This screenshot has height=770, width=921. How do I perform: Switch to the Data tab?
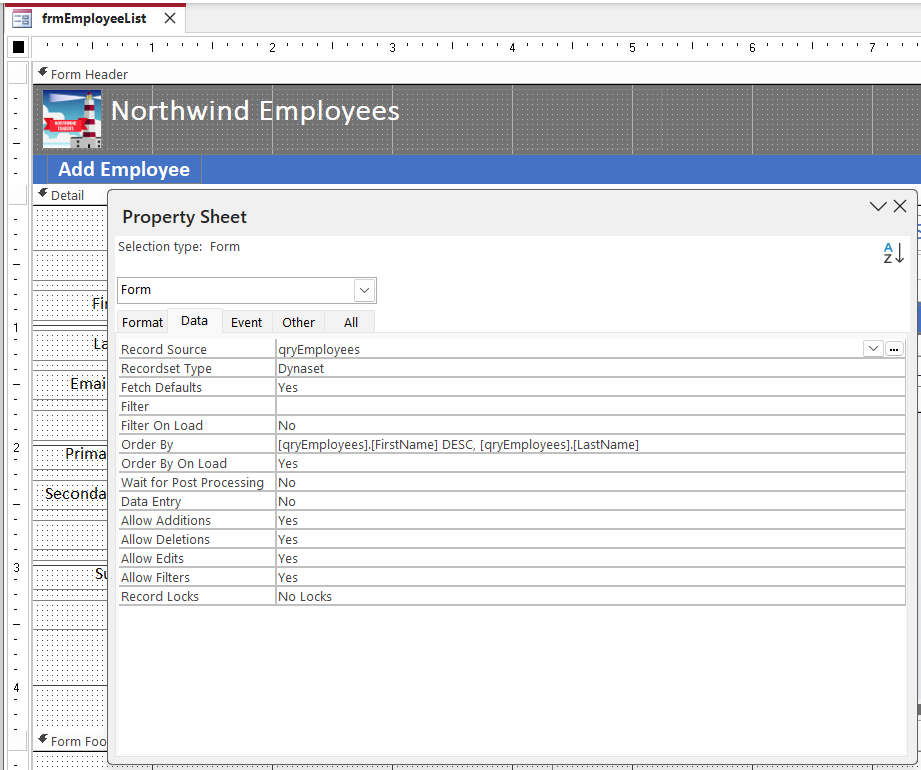pyautogui.click(x=194, y=321)
